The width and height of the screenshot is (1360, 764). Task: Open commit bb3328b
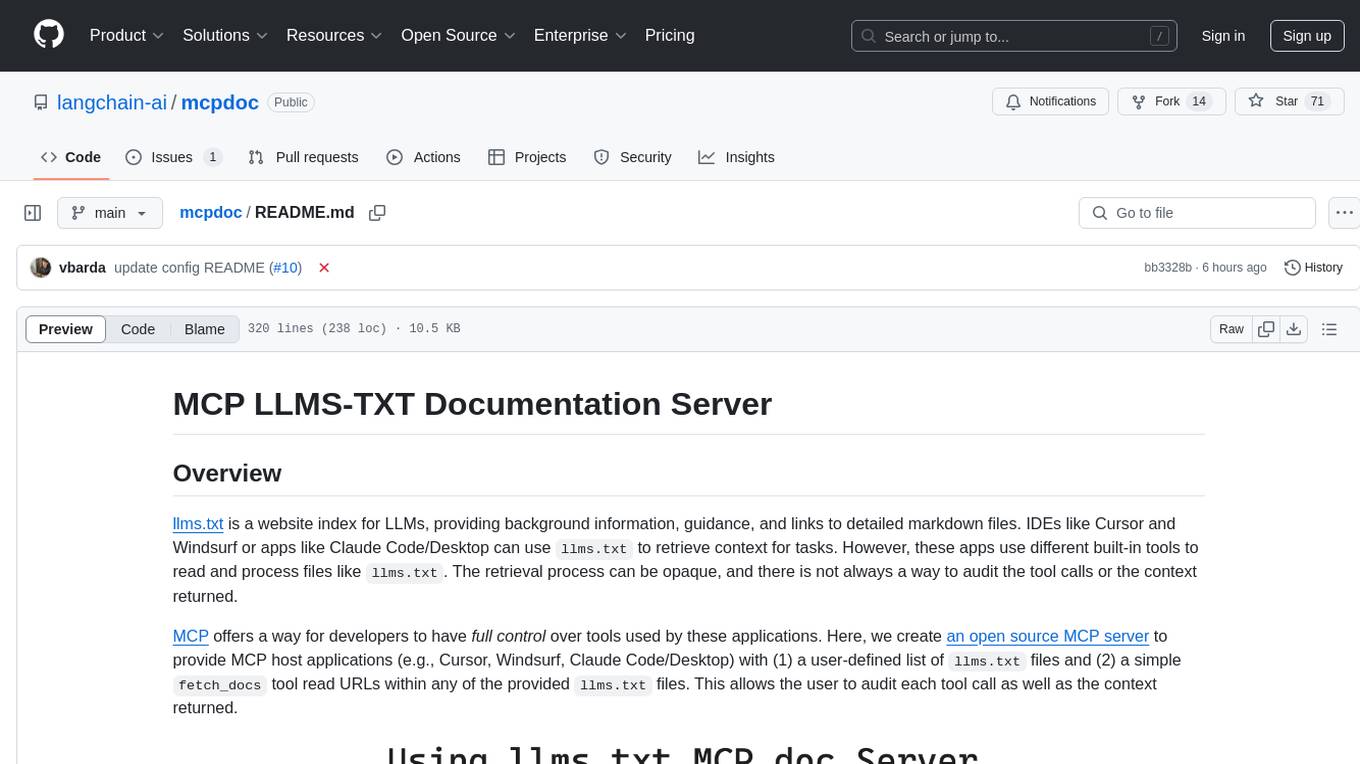1168,268
